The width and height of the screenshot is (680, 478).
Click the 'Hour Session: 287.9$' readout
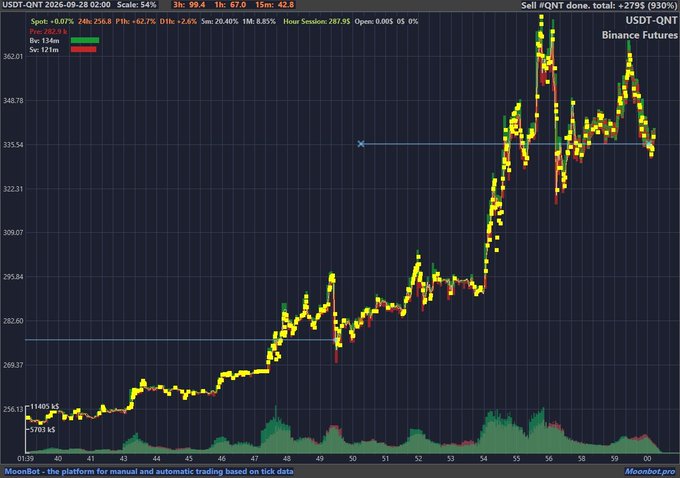coord(317,21)
